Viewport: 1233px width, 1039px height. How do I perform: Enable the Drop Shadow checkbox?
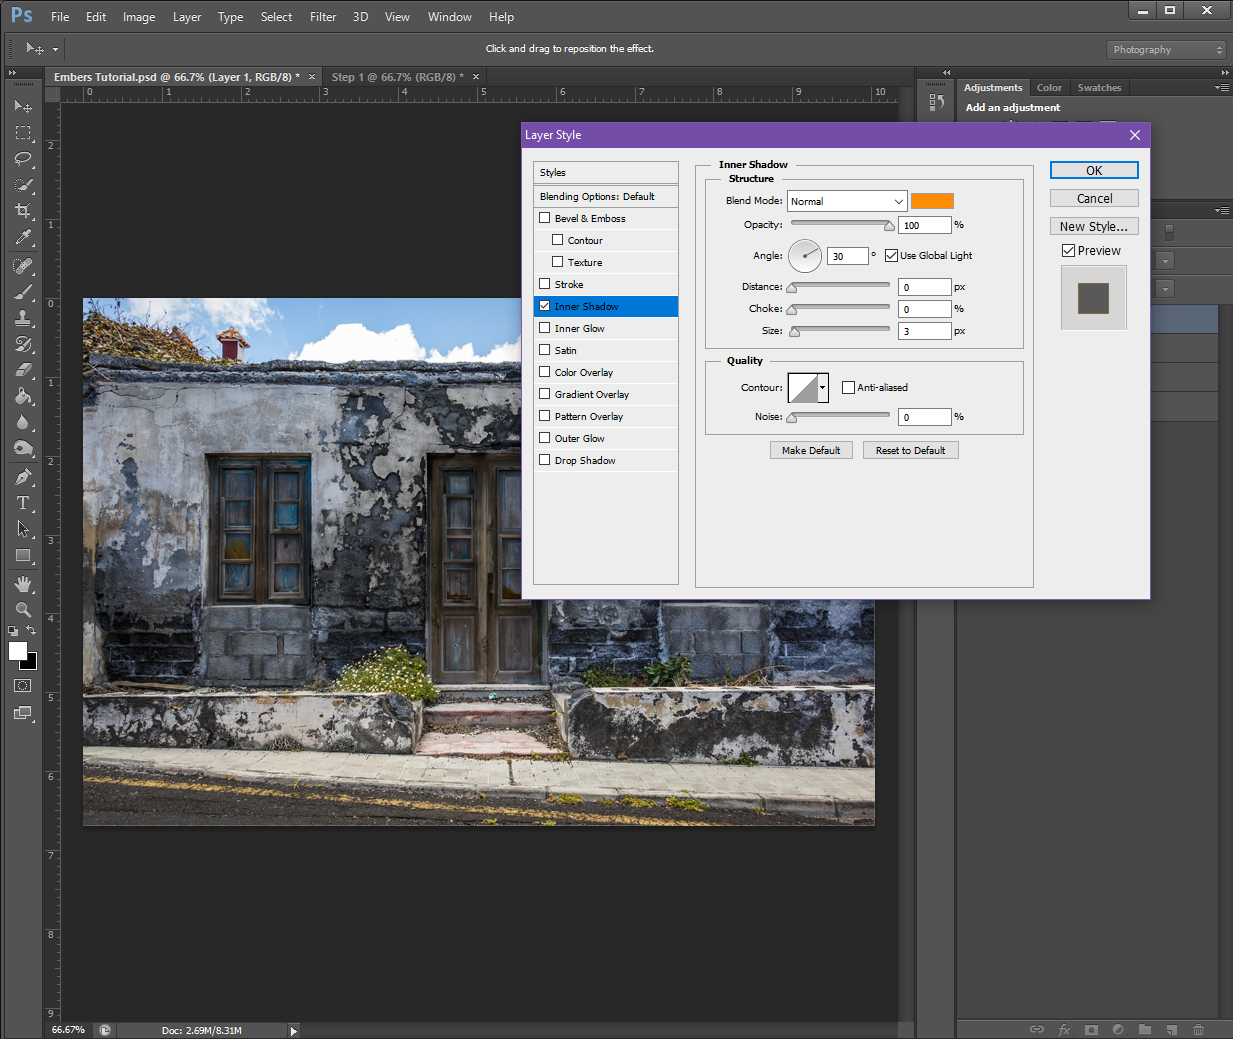545,460
